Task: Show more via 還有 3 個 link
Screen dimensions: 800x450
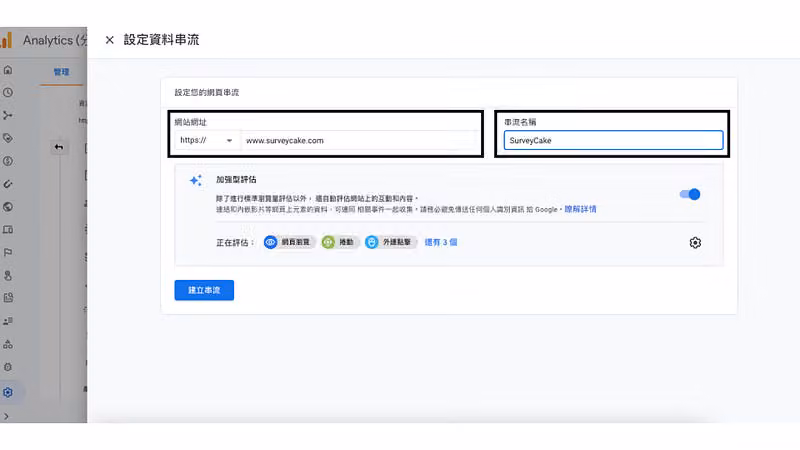Action: coord(441,242)
